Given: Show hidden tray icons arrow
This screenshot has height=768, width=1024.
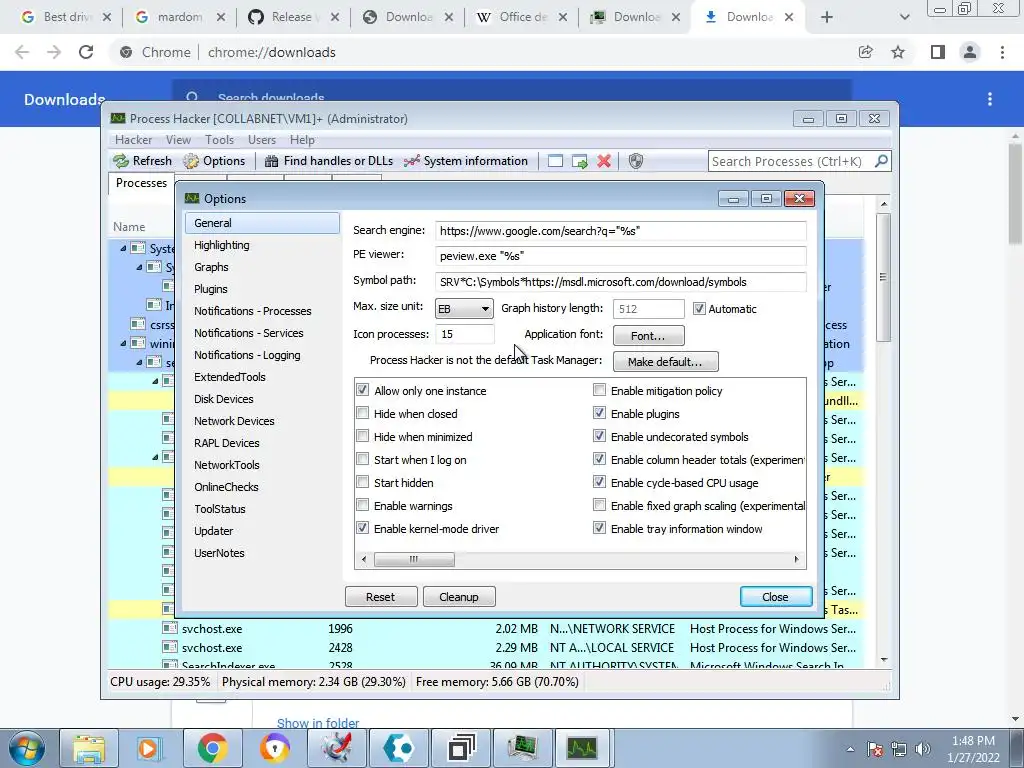Looking at the screenshot, I should coord(850,749).
